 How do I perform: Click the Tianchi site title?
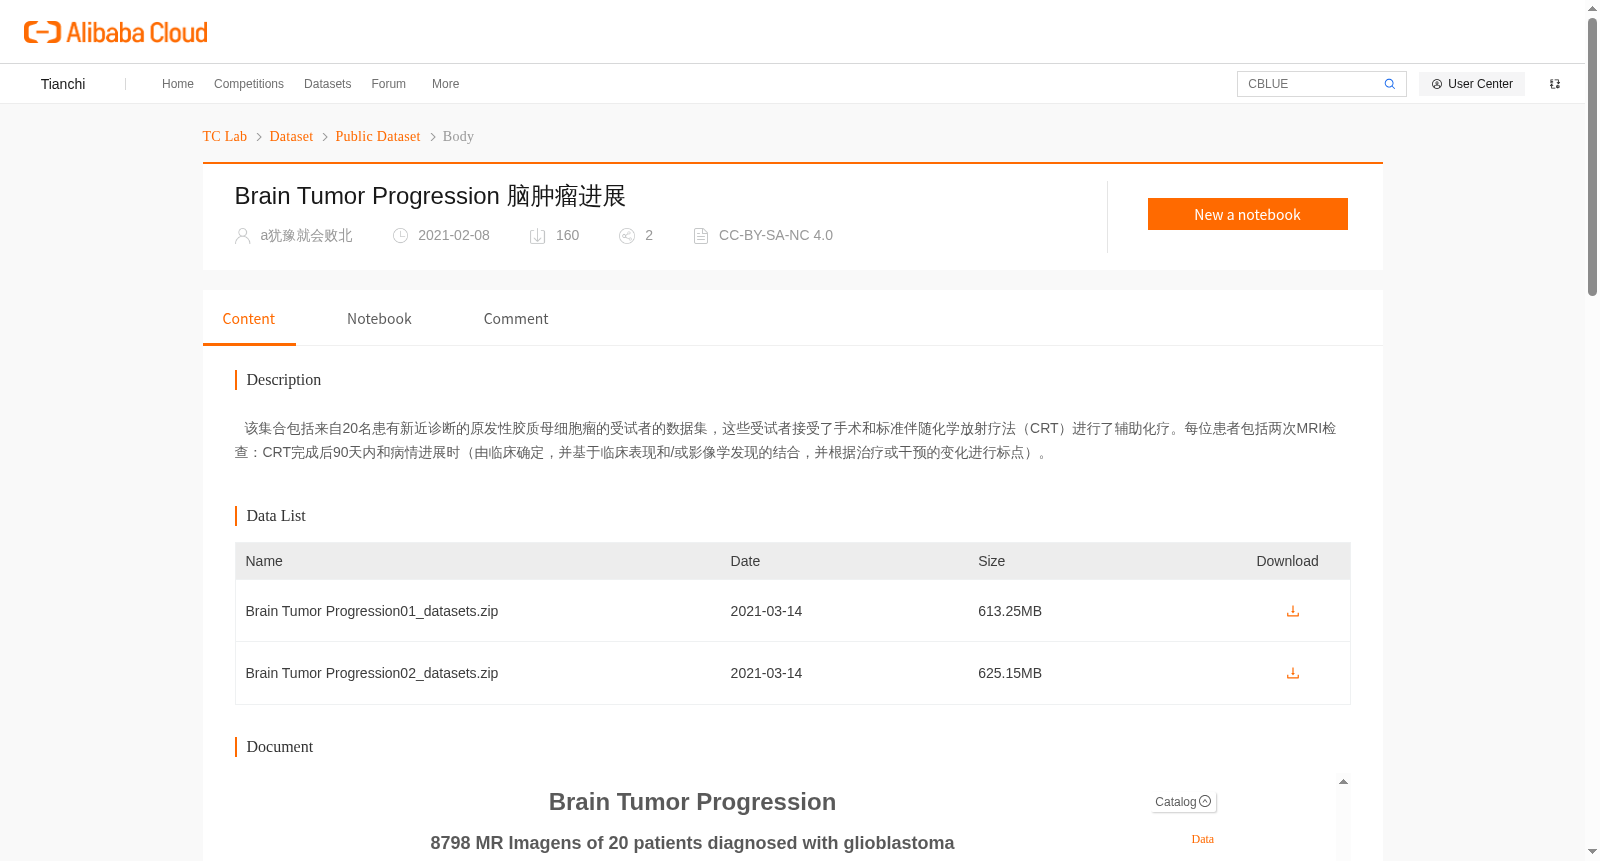pyautogui.click(x=63, y=84)
